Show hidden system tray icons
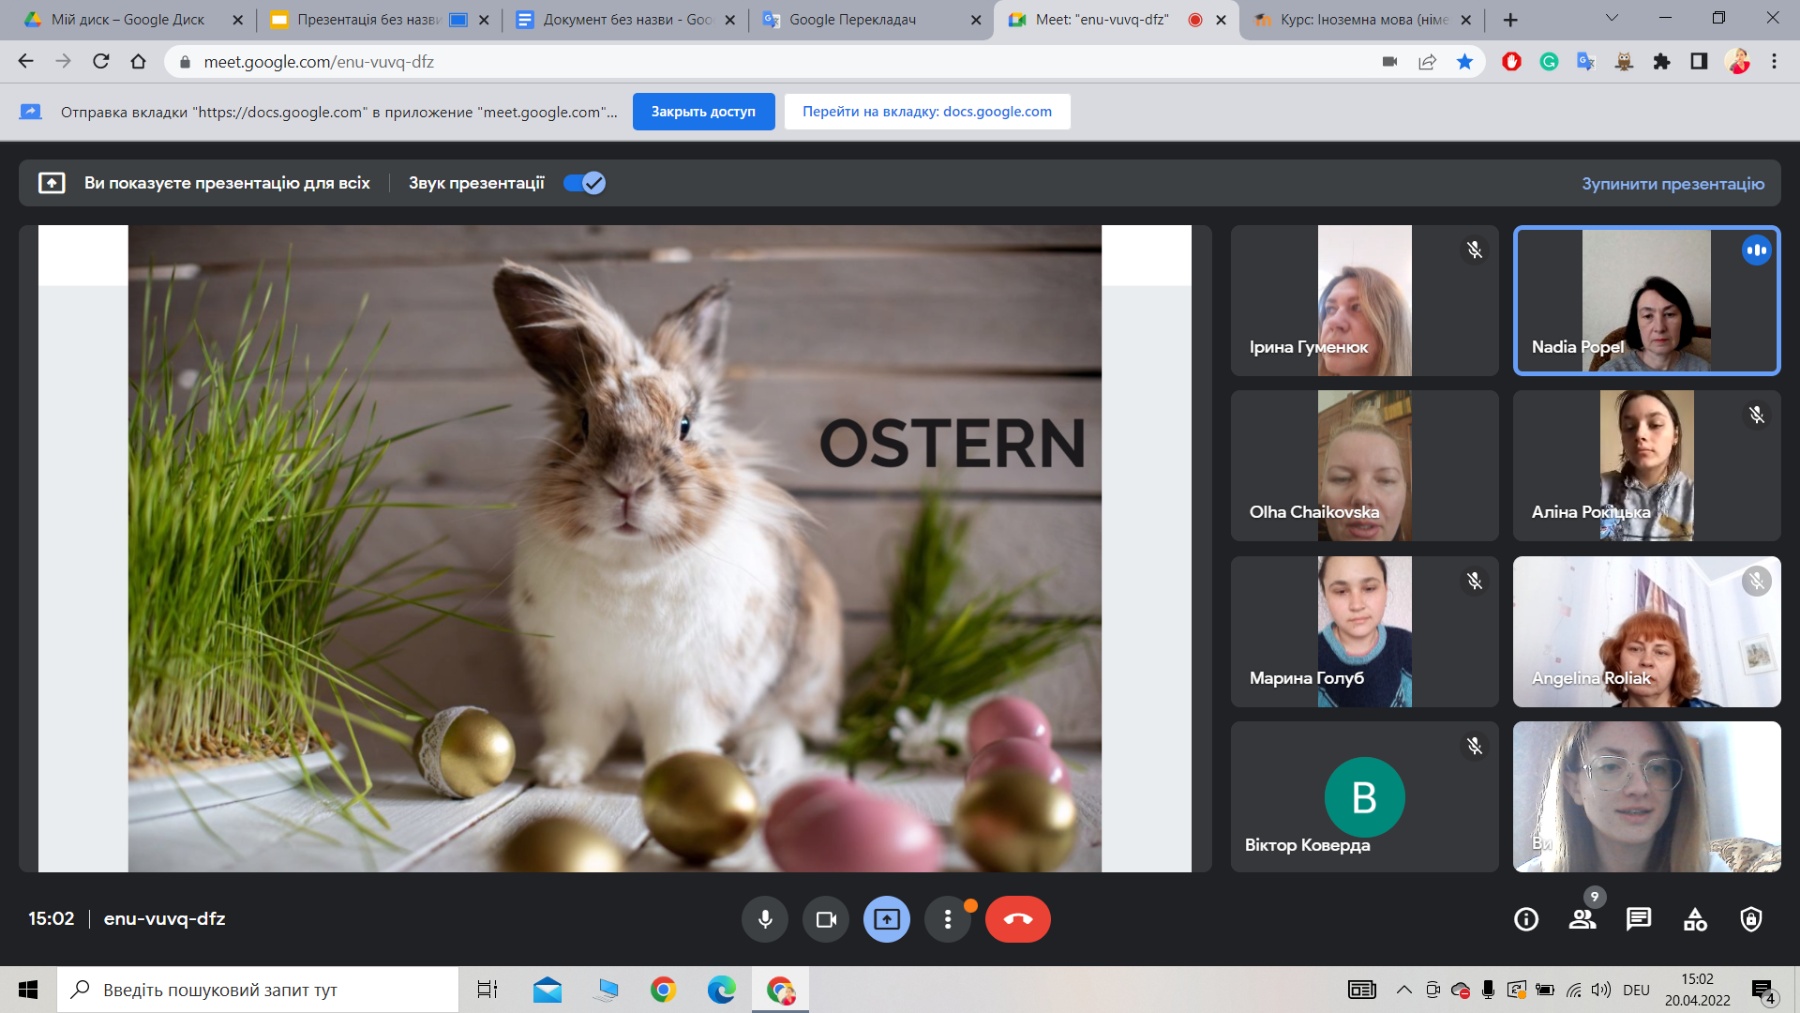Image resolution: width=1800 pixels, height=1013 pixels. click(x=1404, y=990)
